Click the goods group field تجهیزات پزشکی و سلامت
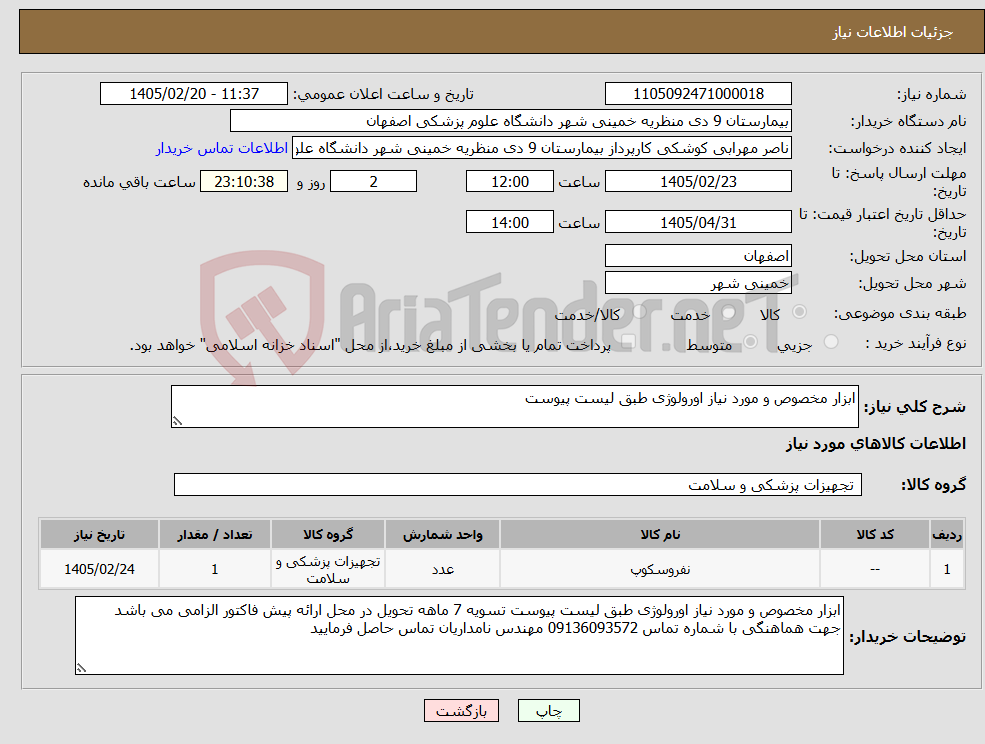Screen dimensions: 985x744 point(518,484)
